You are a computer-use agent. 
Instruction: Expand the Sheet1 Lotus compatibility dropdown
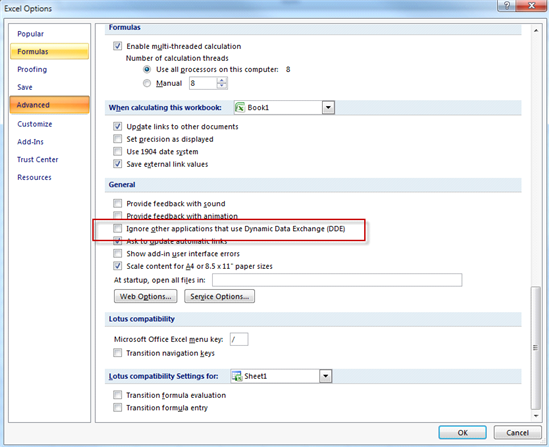pos(325,376)
